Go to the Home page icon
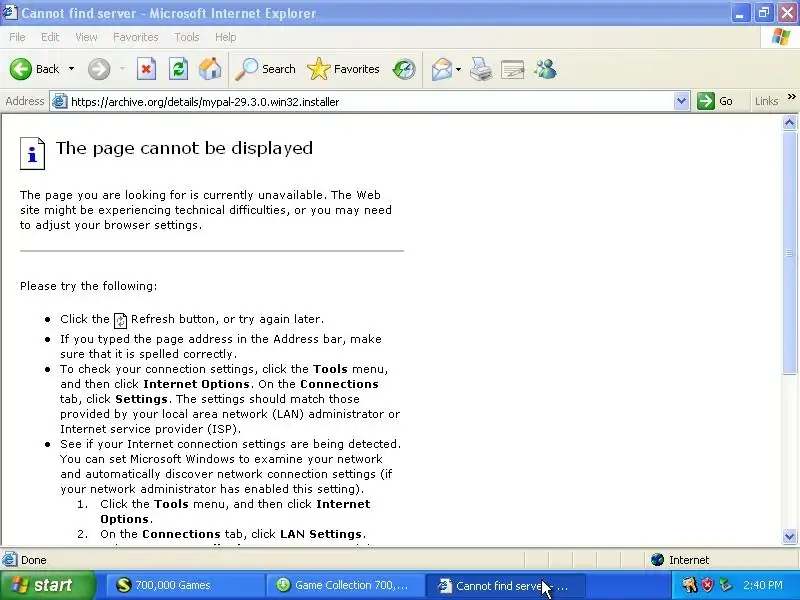The height and width of the screenshot is (600, 800). click(210, 69)
